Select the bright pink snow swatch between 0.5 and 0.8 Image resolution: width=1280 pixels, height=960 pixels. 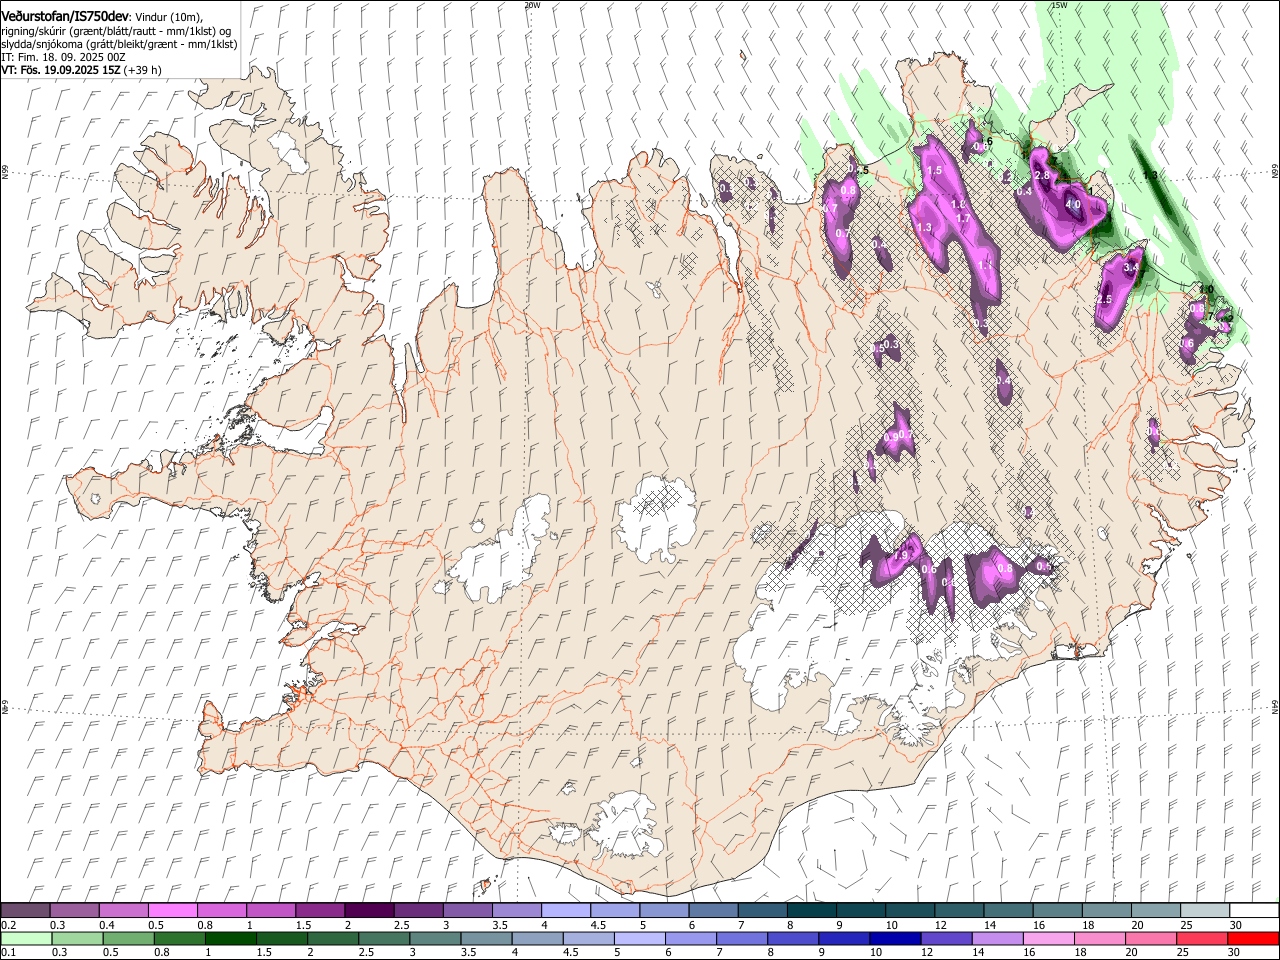(x=172, y=911)
